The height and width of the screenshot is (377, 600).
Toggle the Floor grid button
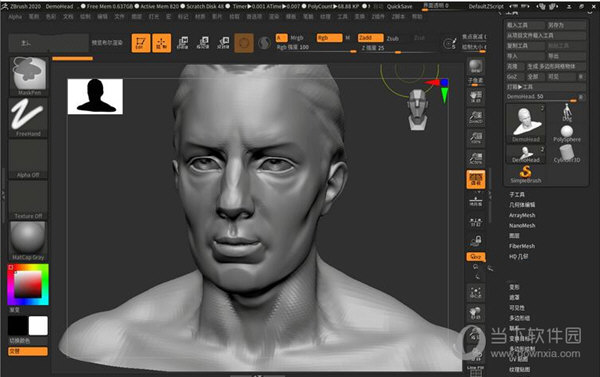point(476,201)
